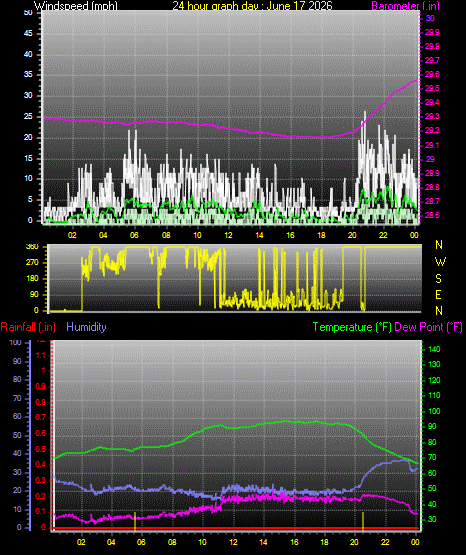Click the 90 value on wind direction axis
466x555 pixels.
[x=34, y=294]
